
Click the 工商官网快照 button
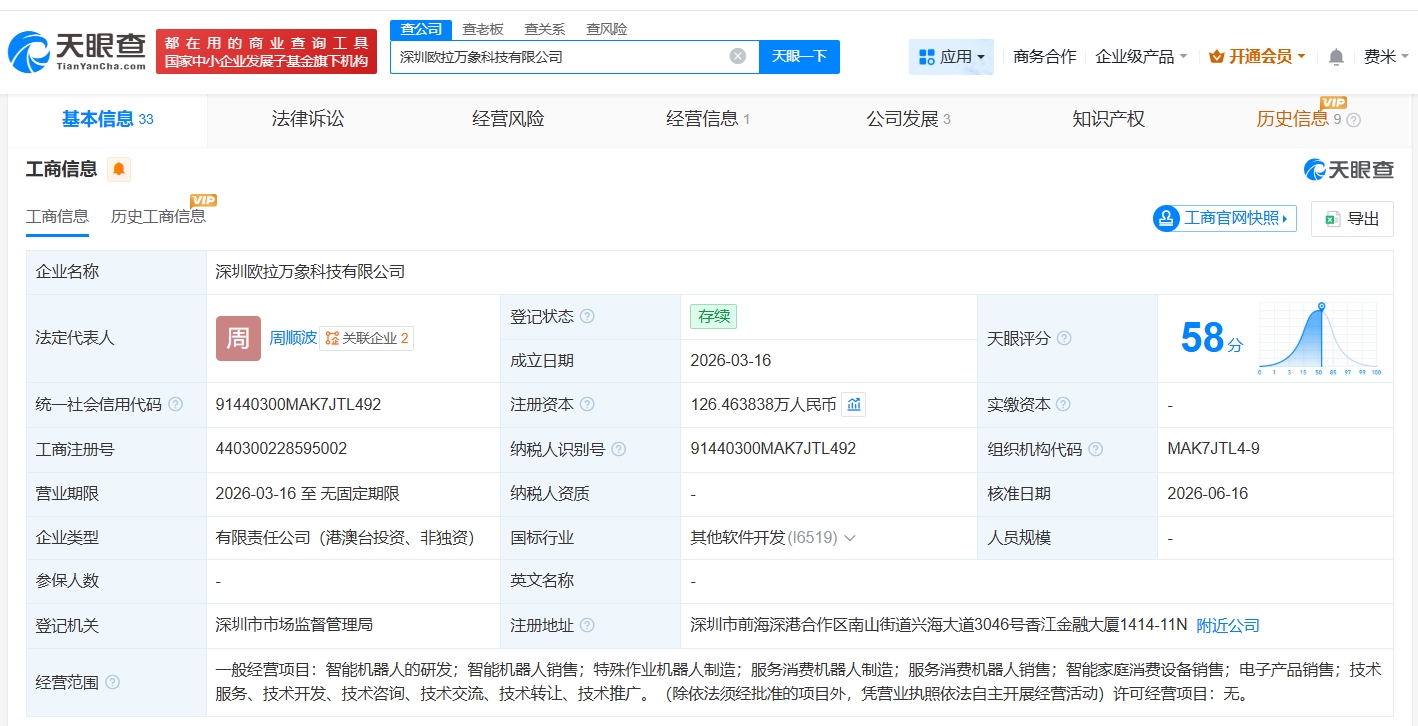(1225, 218)
